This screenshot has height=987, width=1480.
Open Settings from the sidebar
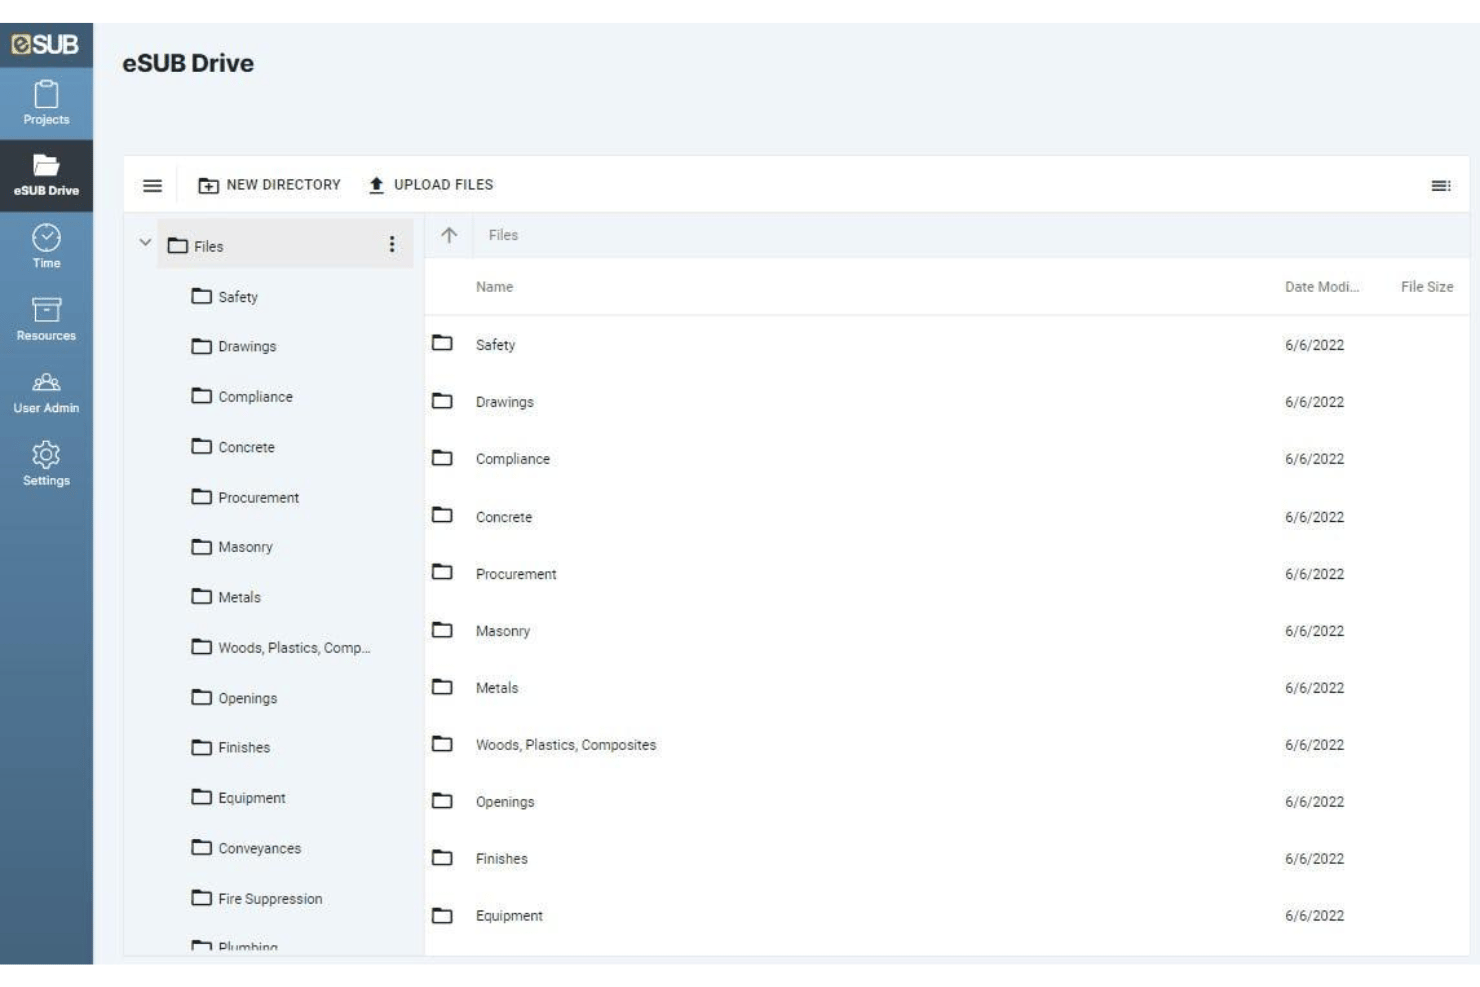[46, 464]
